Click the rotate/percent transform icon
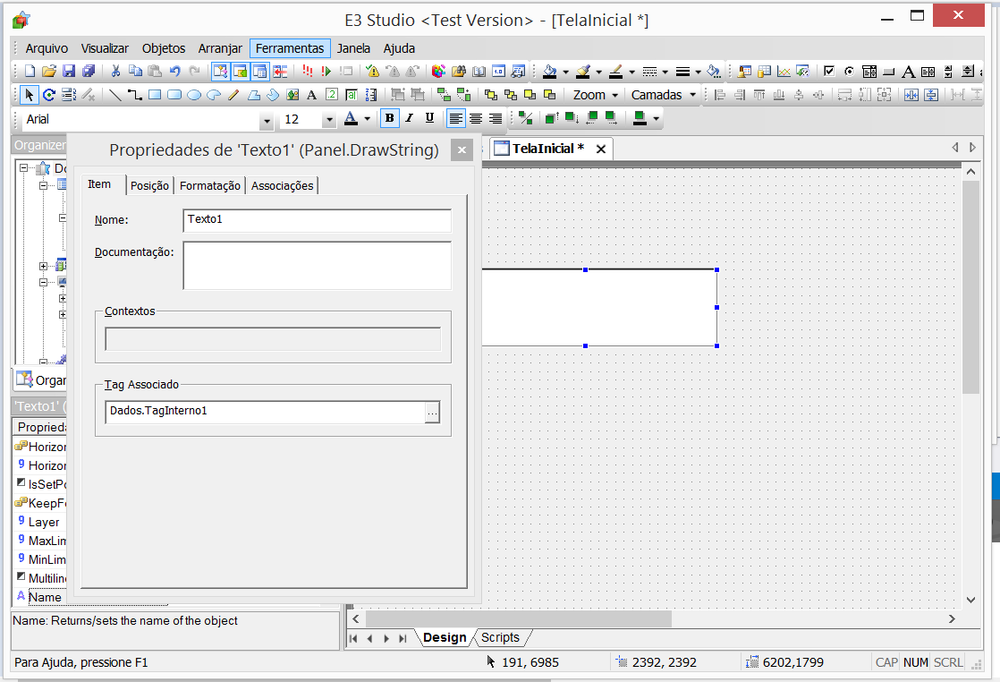Screen dimensions: 1000x682 click(x=526, y=118)
